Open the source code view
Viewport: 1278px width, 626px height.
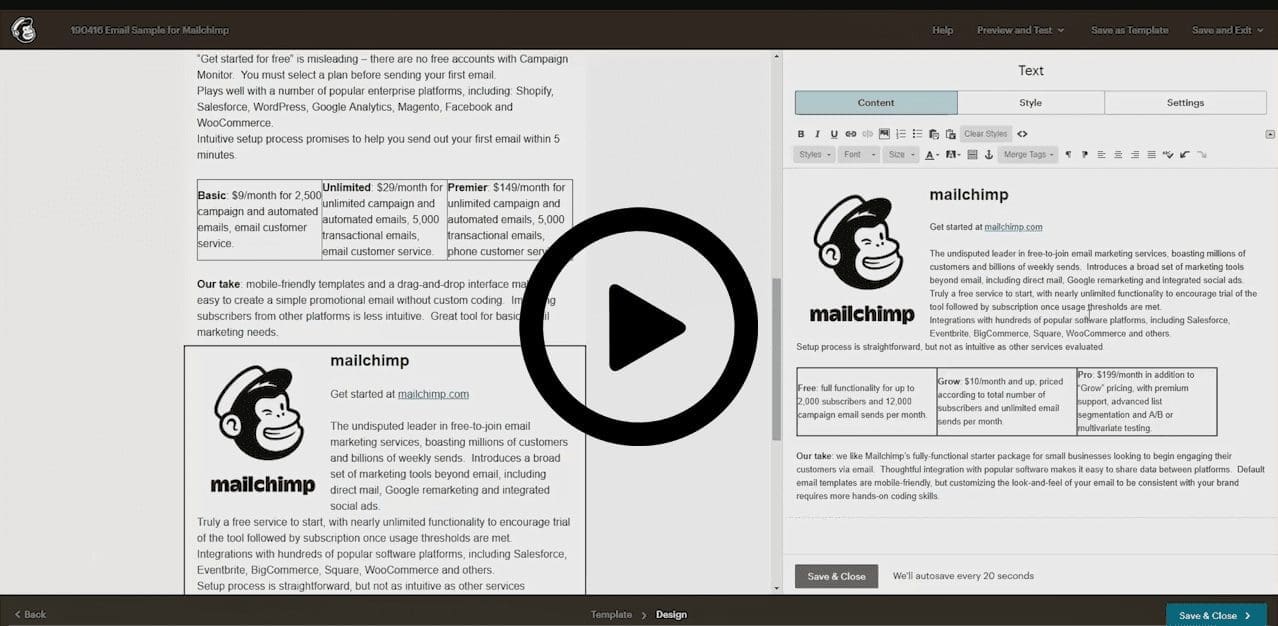pos(1022,133)
